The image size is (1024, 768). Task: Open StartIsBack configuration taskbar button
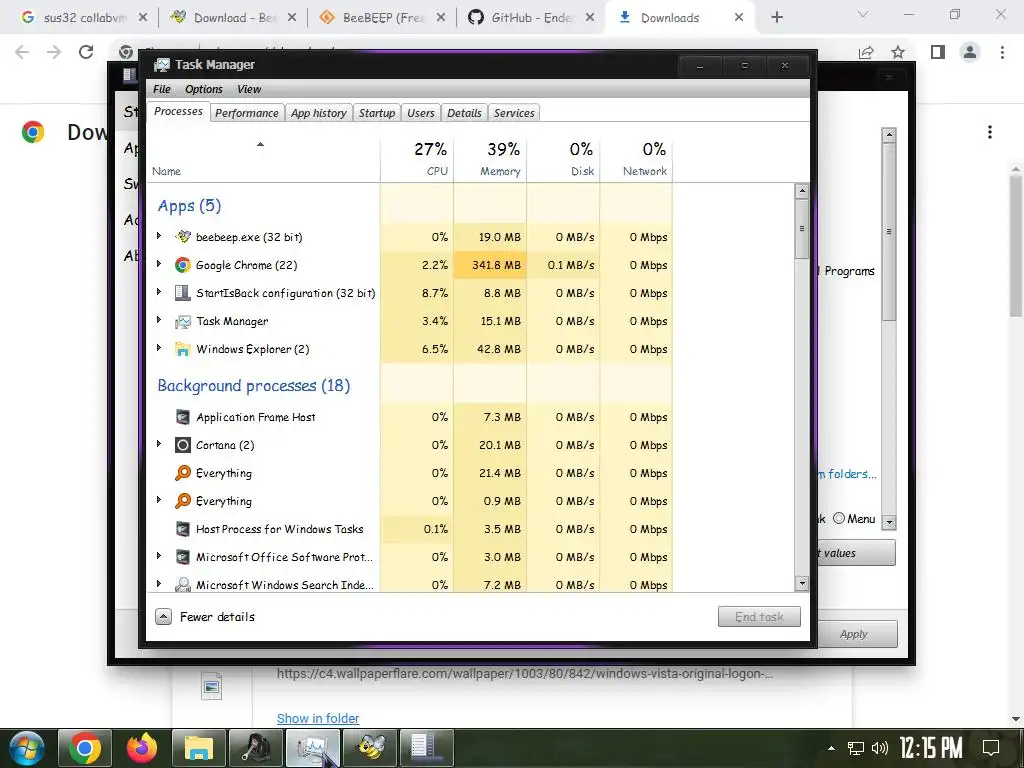point(426,748)
